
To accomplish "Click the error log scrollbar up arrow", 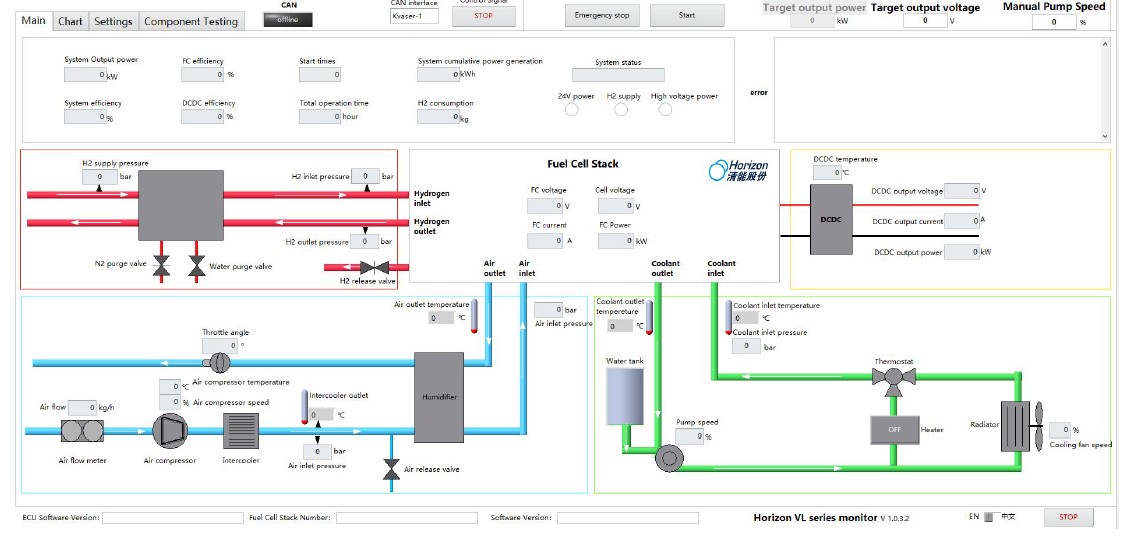I will (1104, 45).
